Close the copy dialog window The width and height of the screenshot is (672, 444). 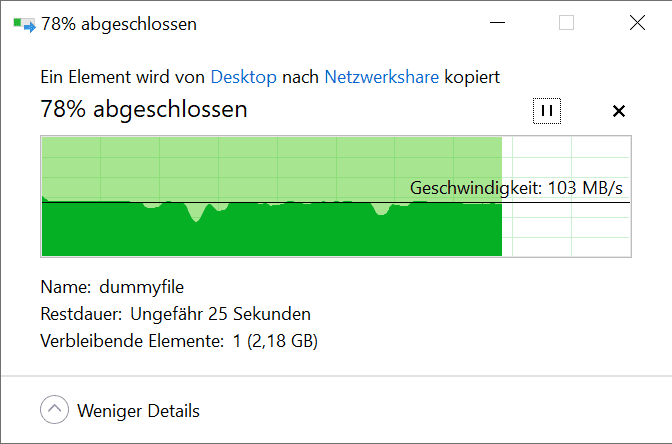pos(637,23)
